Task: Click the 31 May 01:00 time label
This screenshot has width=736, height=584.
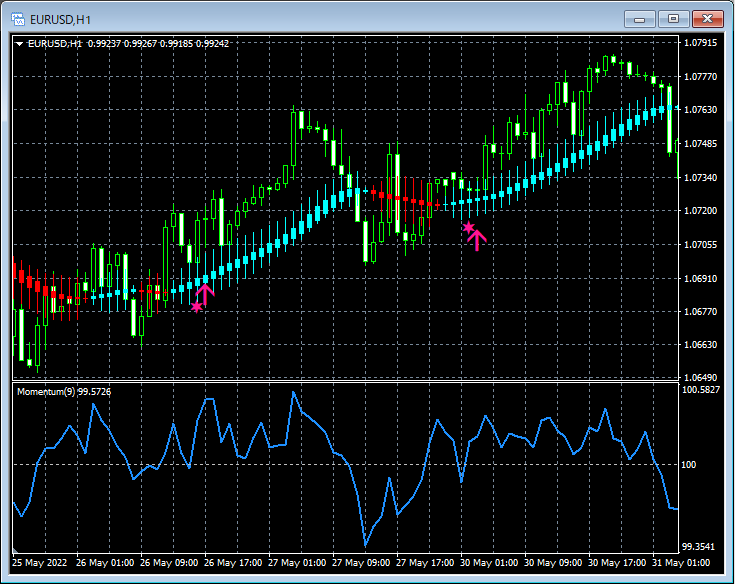Action: coord(681,562)
